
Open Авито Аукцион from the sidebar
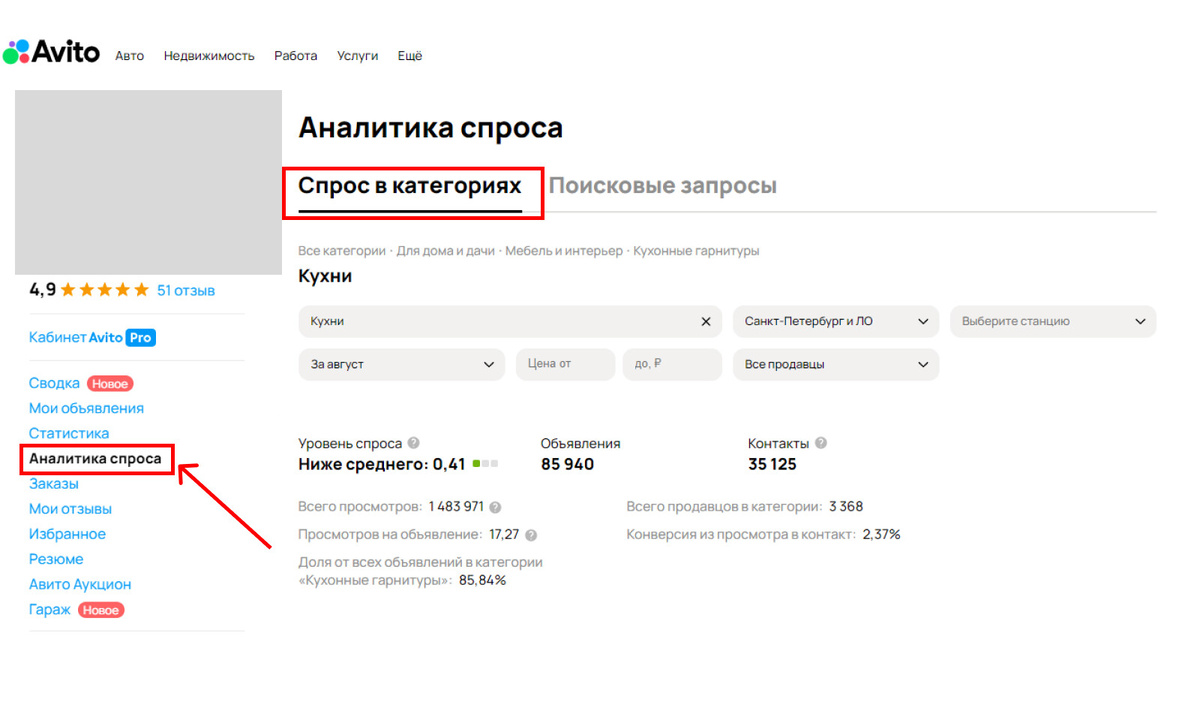pyautogui.click(x=79, y=584)
